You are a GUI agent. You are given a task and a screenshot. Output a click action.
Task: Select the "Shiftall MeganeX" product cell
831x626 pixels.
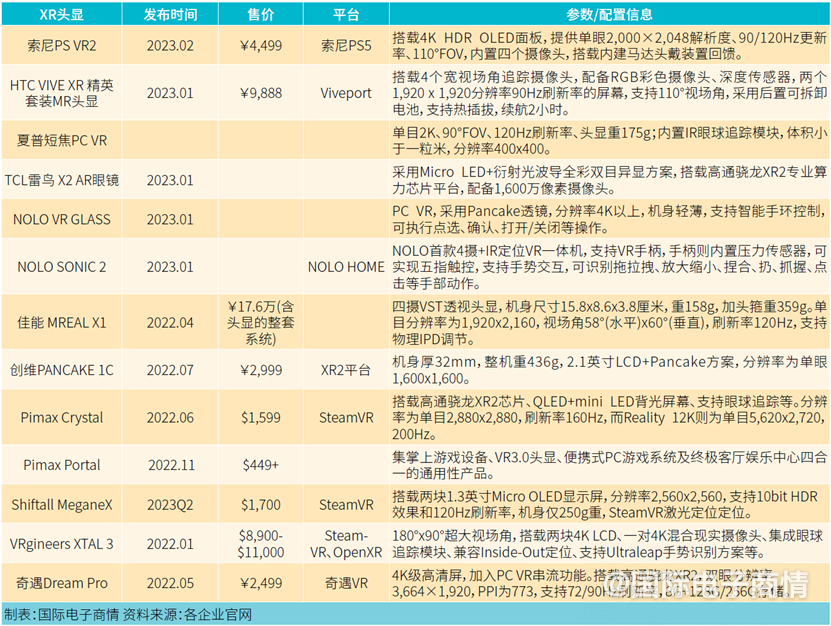[61, 505]
